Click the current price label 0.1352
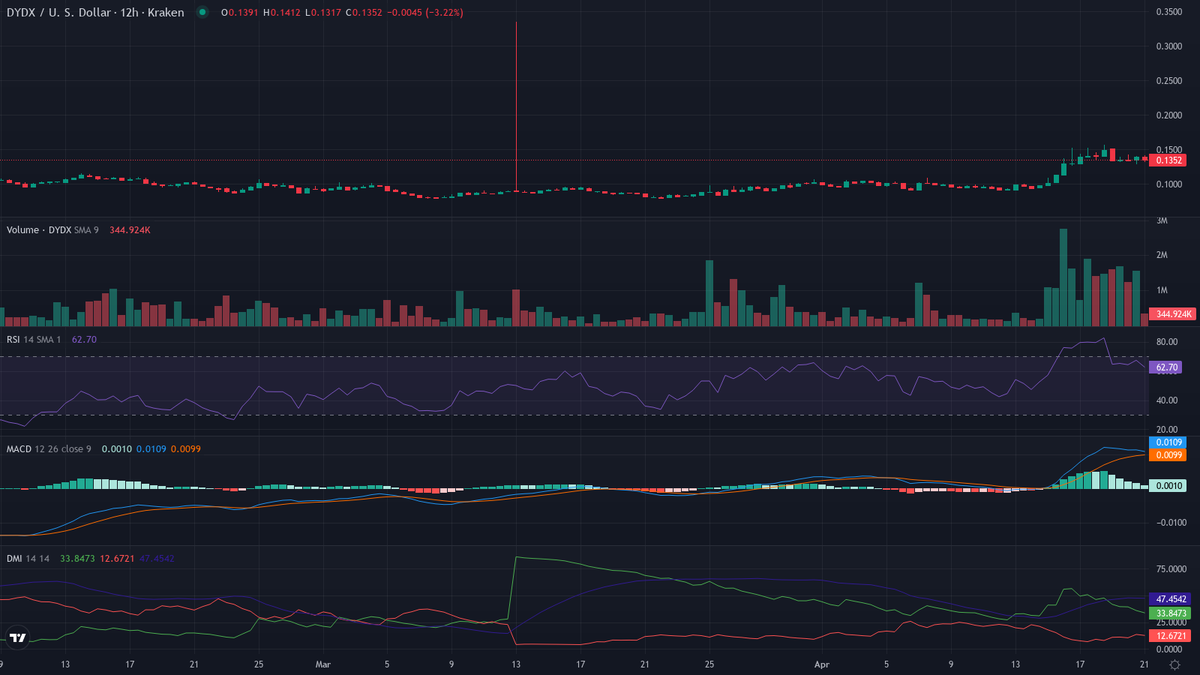1200x675 pixels. pos(1169,160)
